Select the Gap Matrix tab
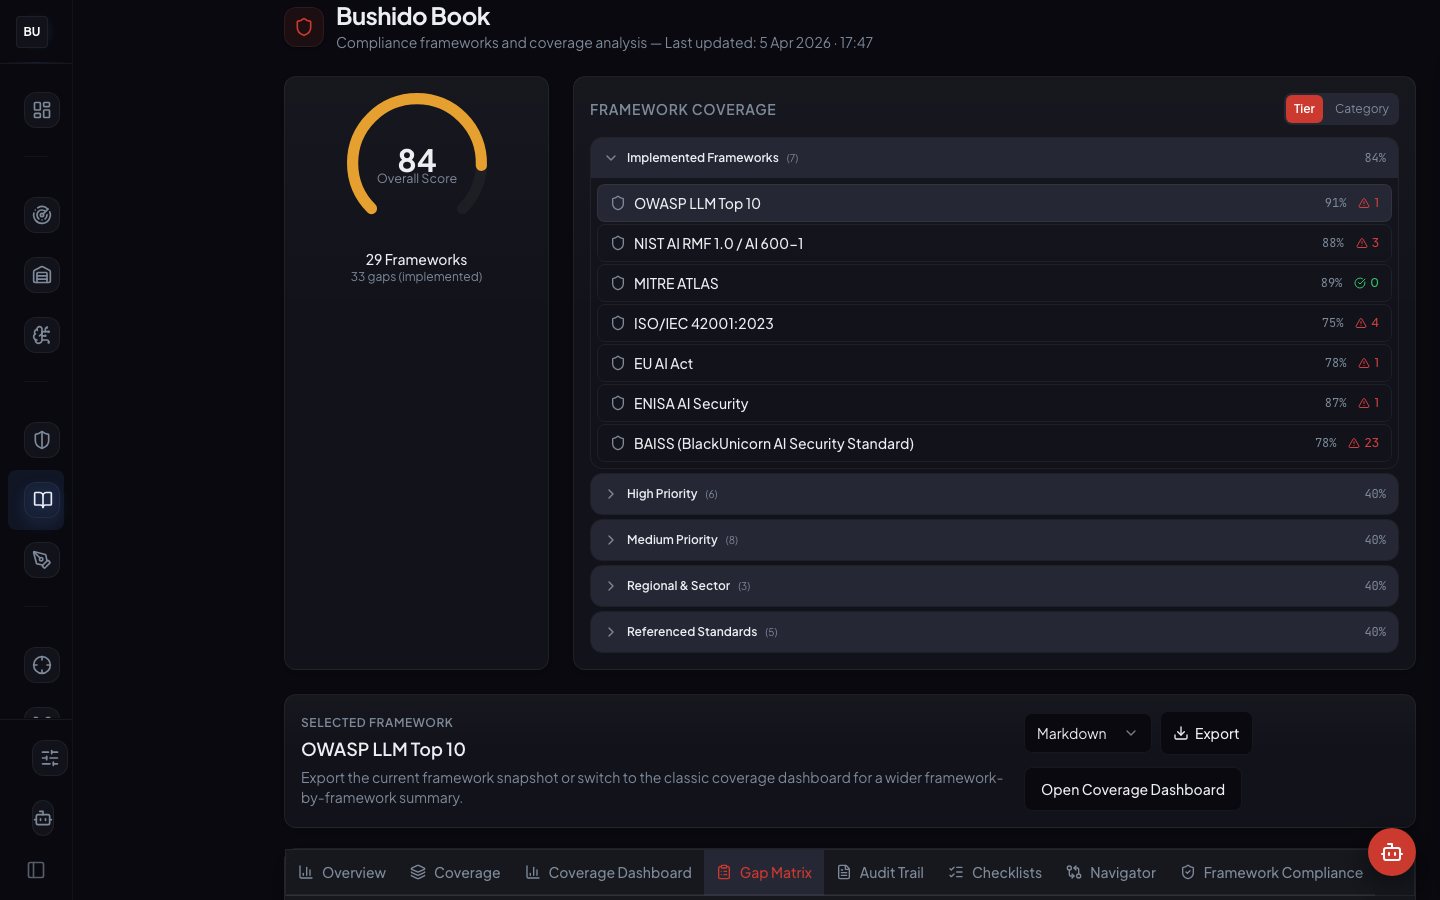This screenshot has height=900, width=1440. pyautogui.click(x=764, y=873)
